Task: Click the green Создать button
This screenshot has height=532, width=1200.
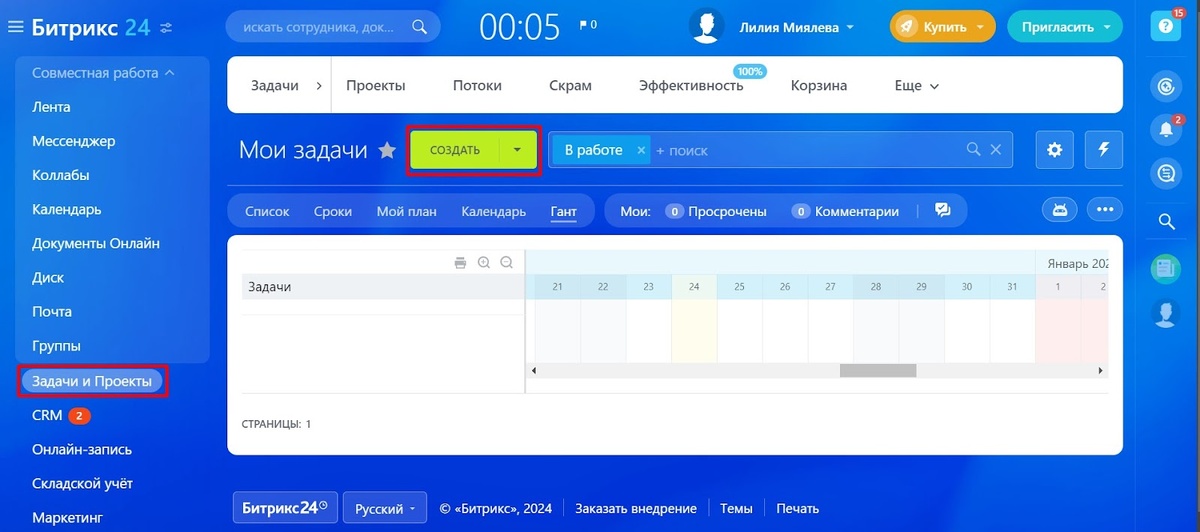Action: 455,150
